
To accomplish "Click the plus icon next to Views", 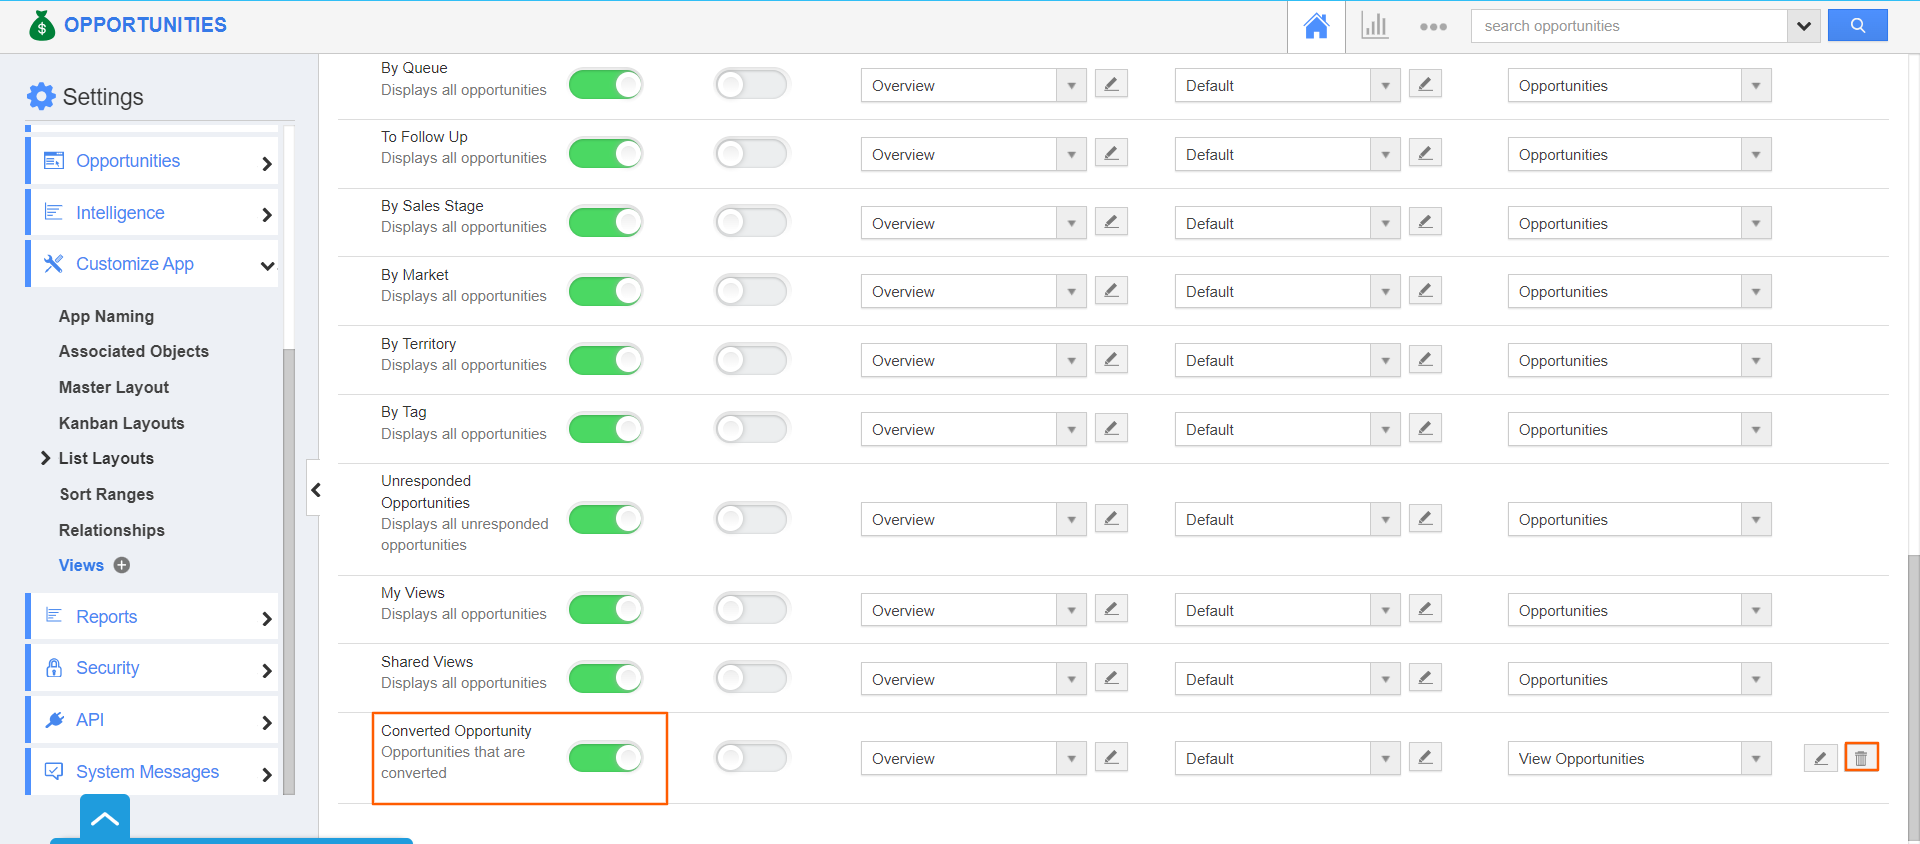I will click(122, 565).
